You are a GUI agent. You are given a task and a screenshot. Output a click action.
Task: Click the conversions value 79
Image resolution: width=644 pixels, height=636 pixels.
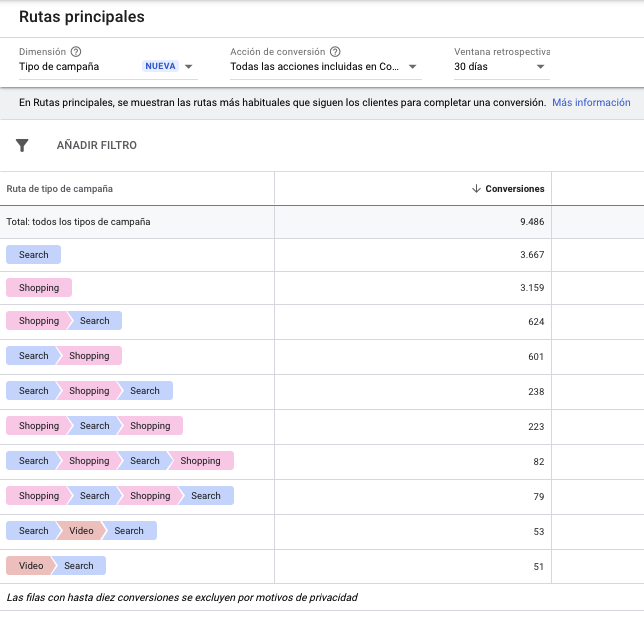click(x=539, y=496)
